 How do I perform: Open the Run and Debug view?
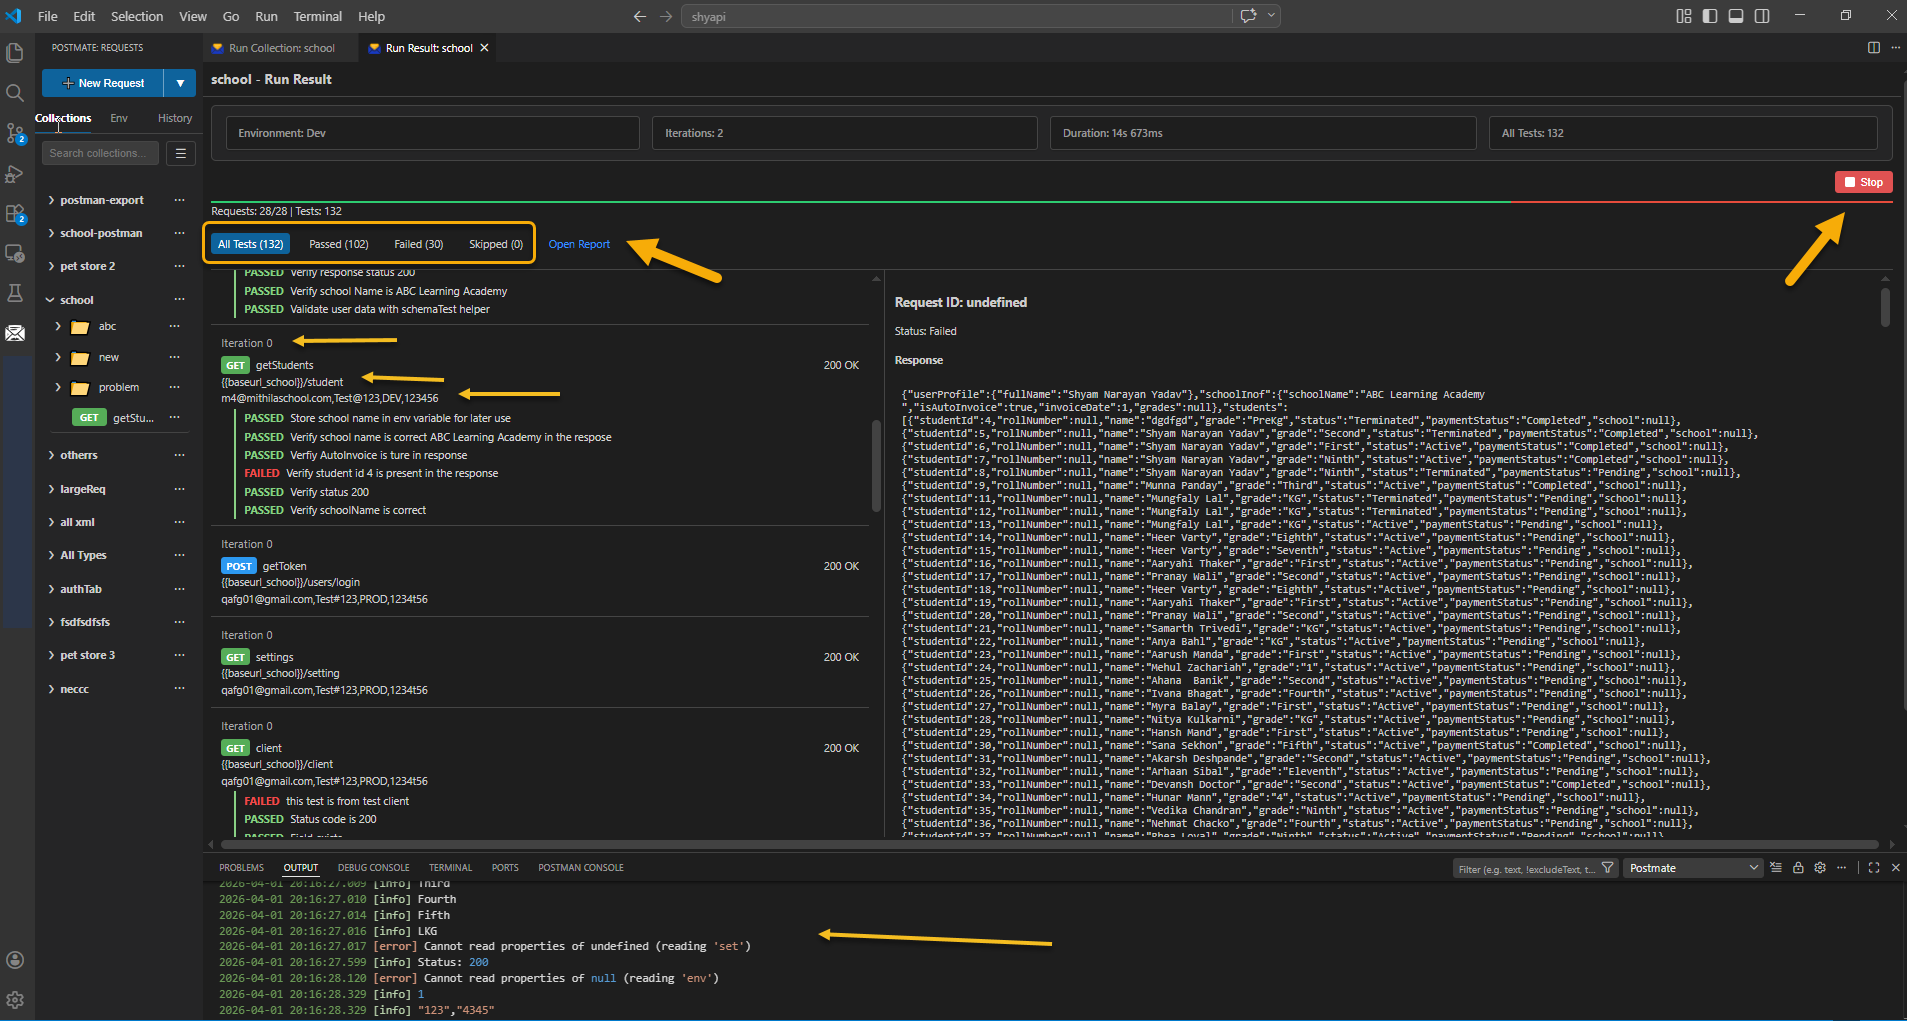(16, 173)
